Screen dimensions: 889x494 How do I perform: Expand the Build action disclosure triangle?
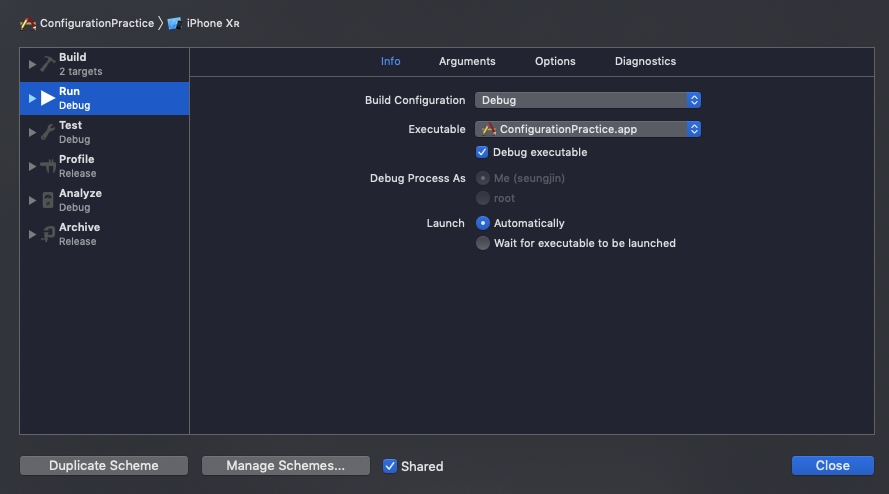tap(32, 64)
